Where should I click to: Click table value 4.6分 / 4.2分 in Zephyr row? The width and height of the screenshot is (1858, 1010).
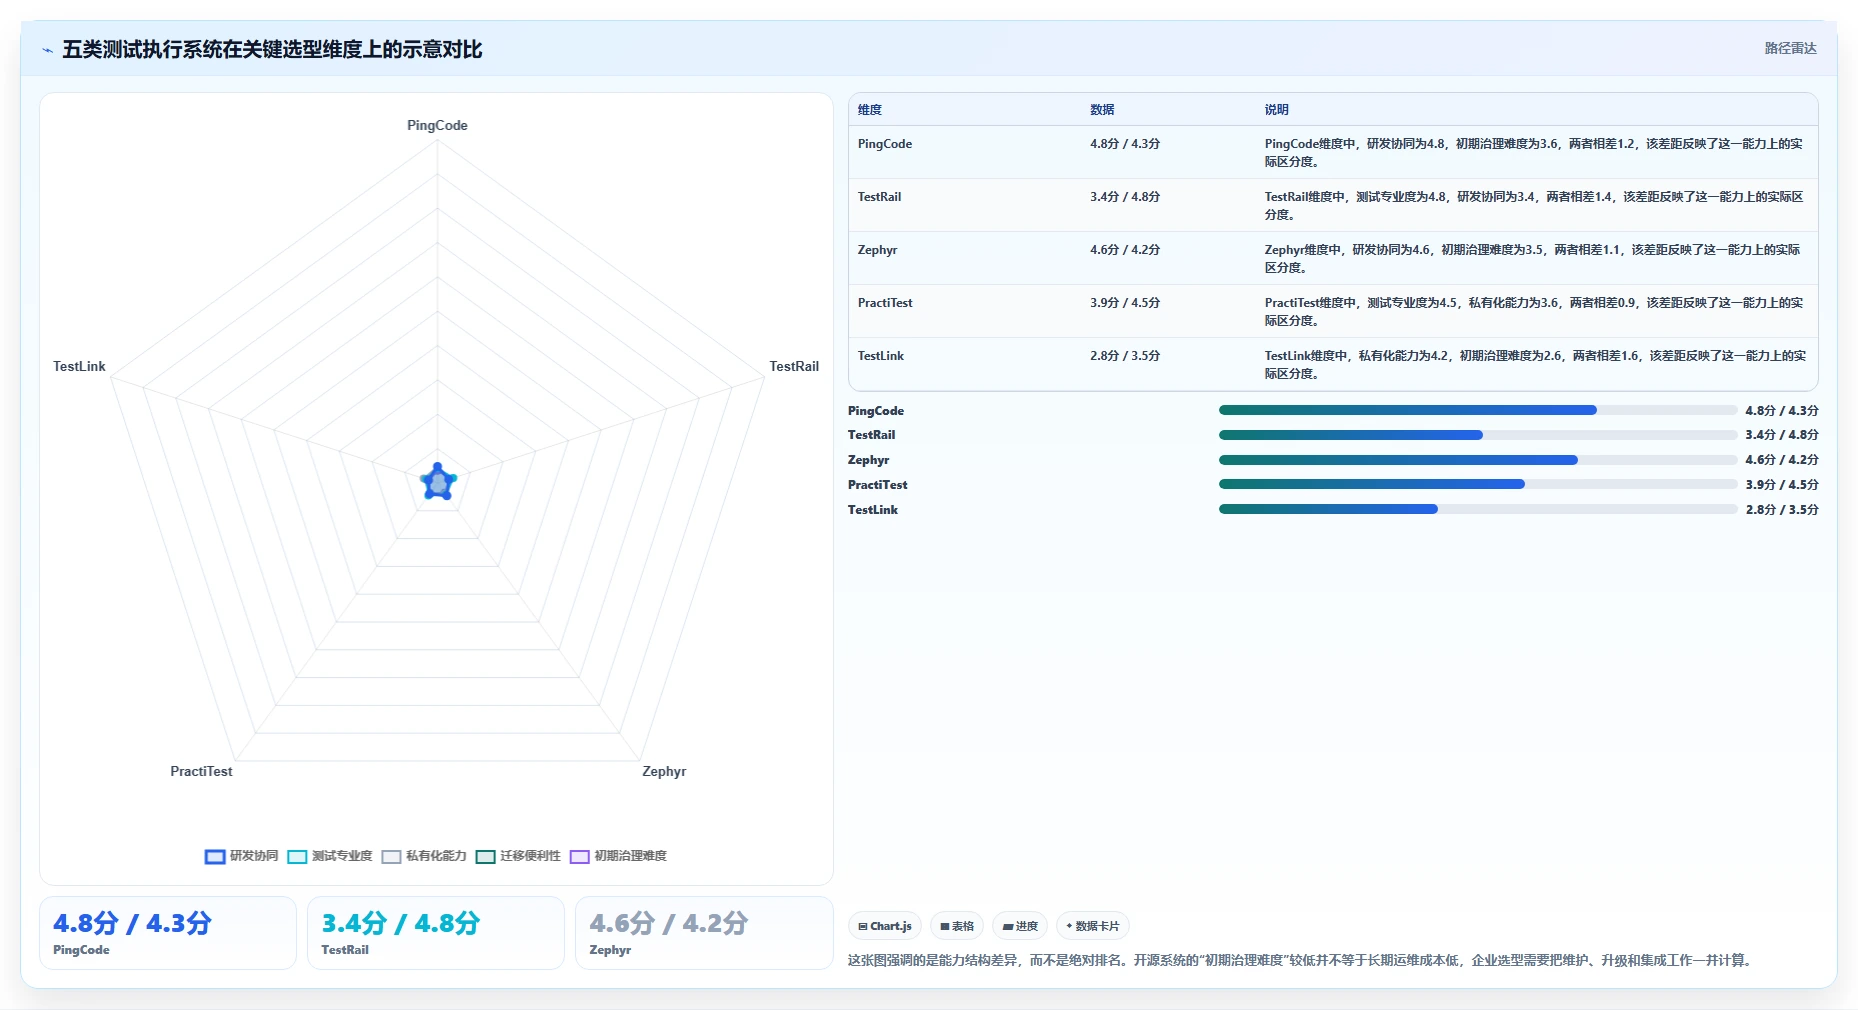pos(1125,250)
